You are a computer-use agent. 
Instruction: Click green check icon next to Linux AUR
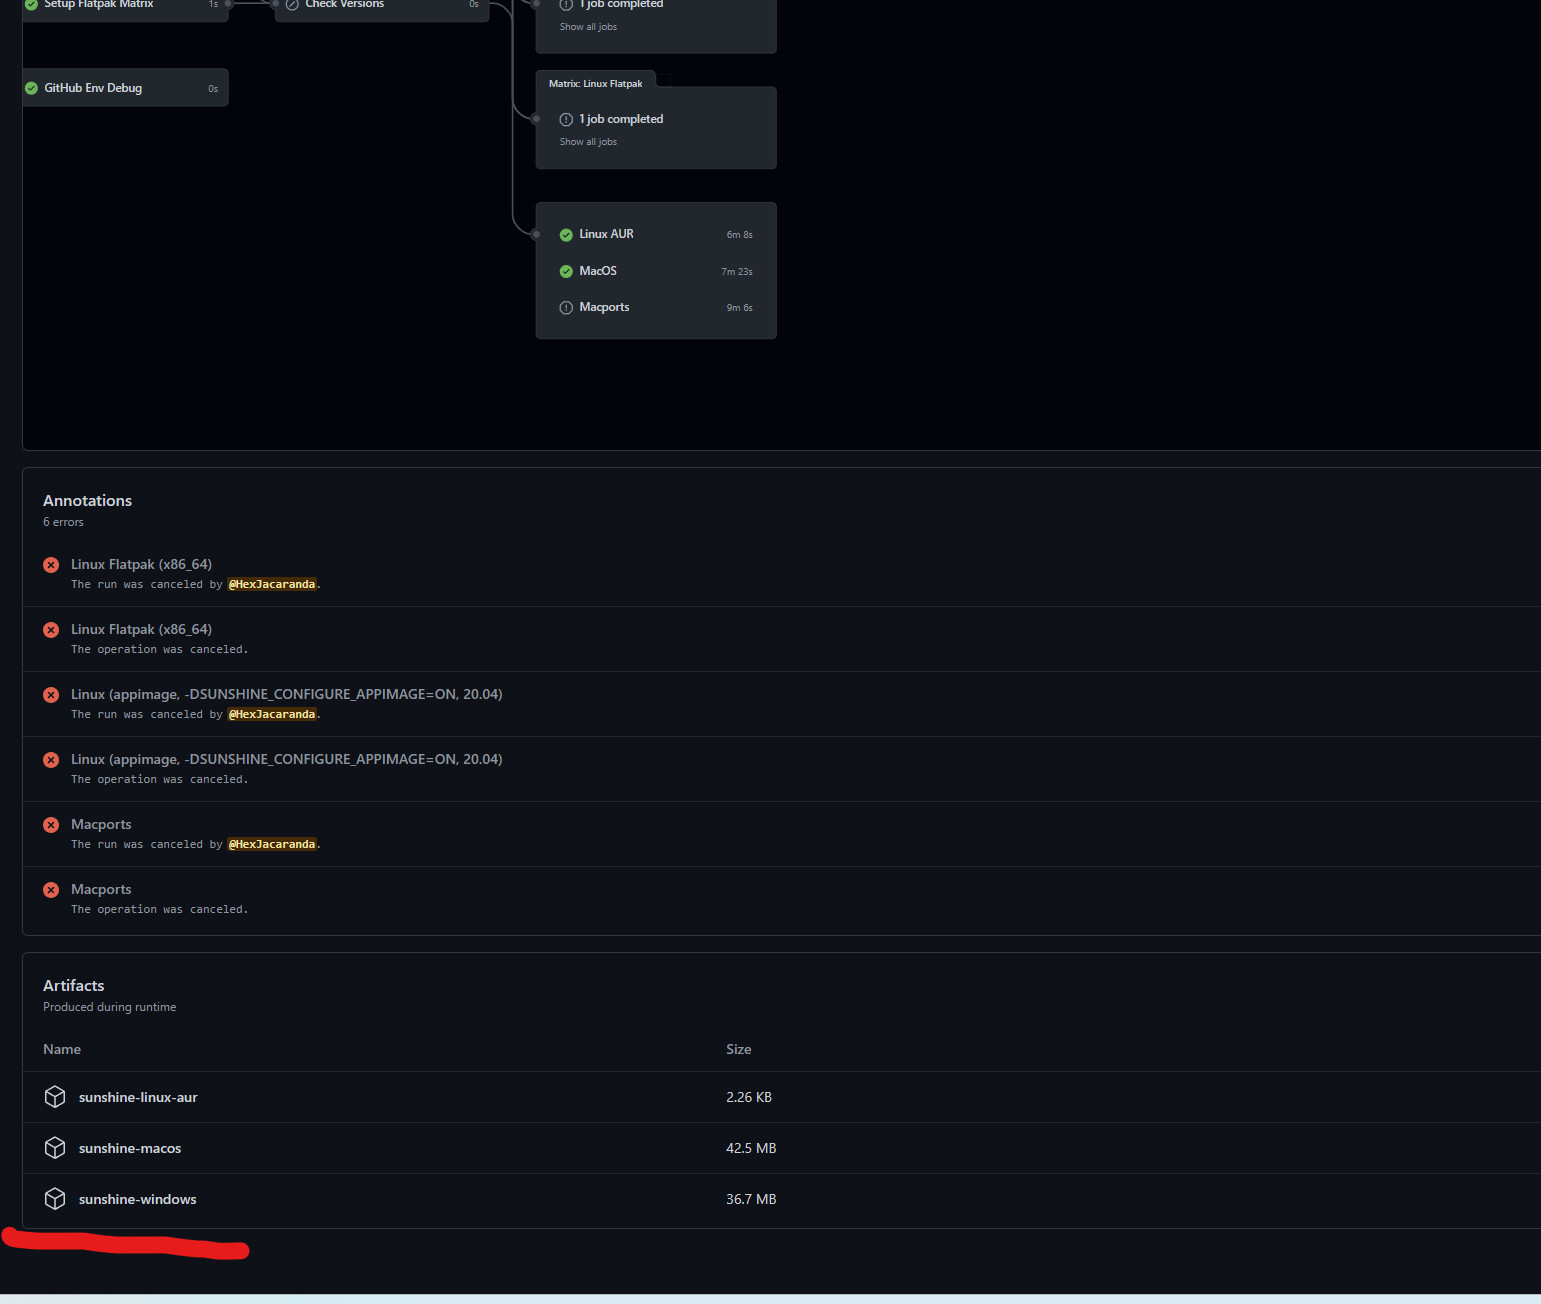pyautogui.click(x=566, y=235)
